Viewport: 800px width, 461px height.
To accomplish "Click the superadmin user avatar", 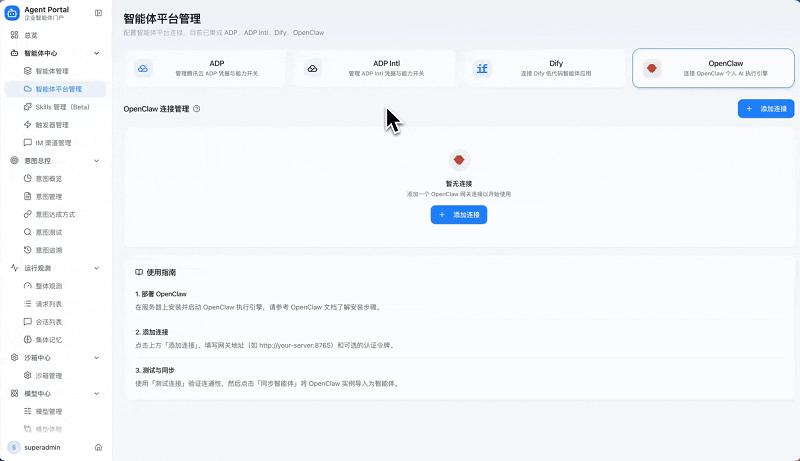I will pos(13,447).
